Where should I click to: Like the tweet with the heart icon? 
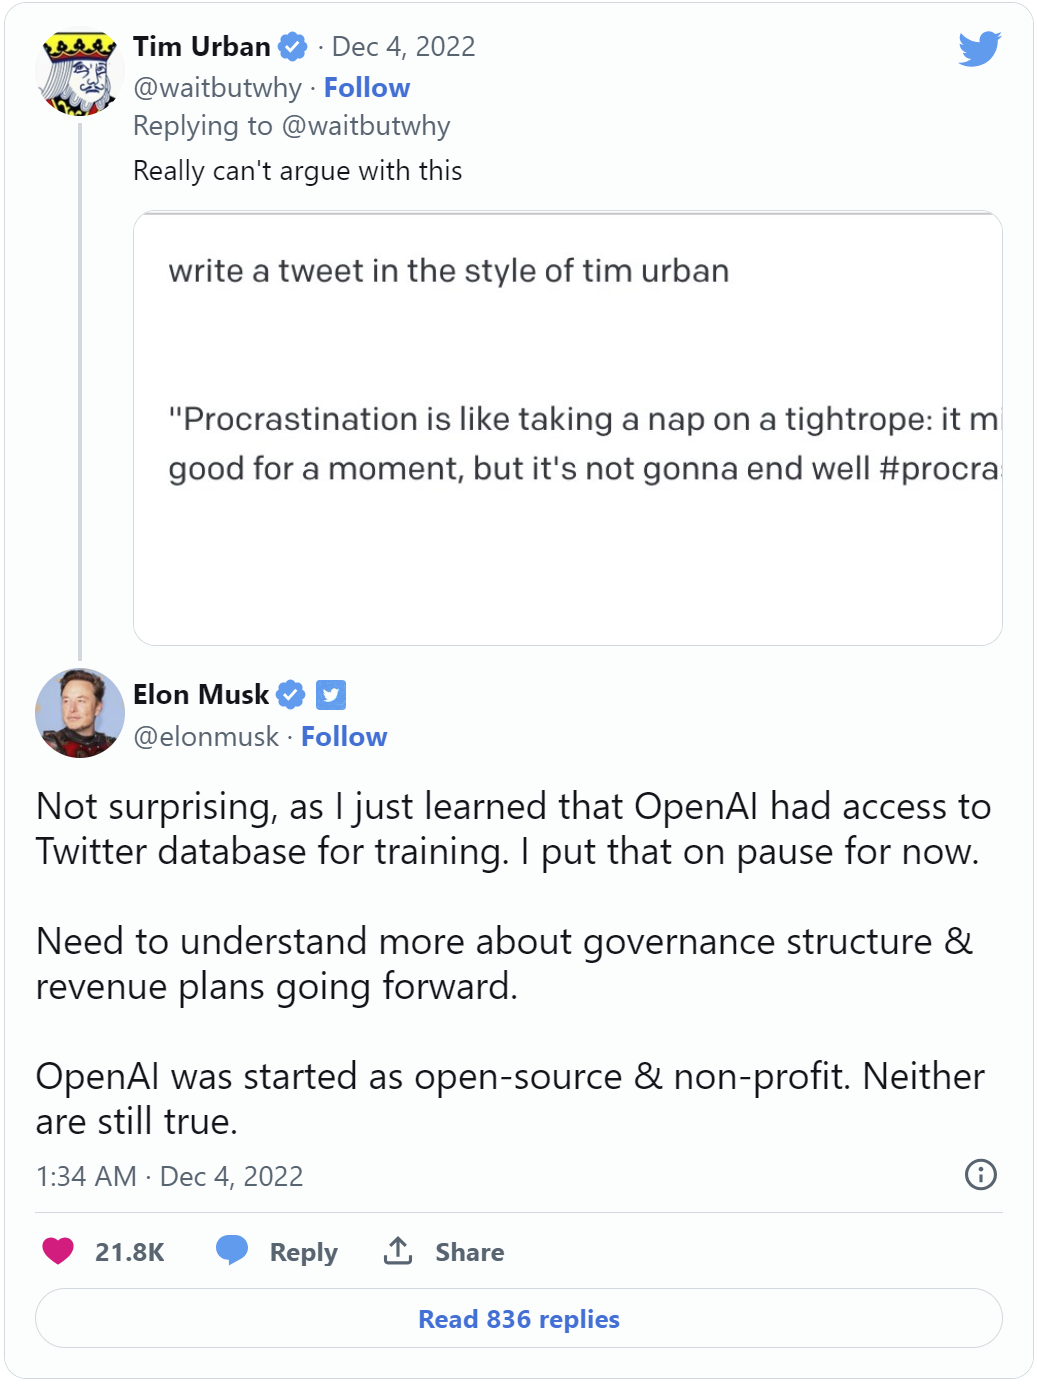[58, 1251]
